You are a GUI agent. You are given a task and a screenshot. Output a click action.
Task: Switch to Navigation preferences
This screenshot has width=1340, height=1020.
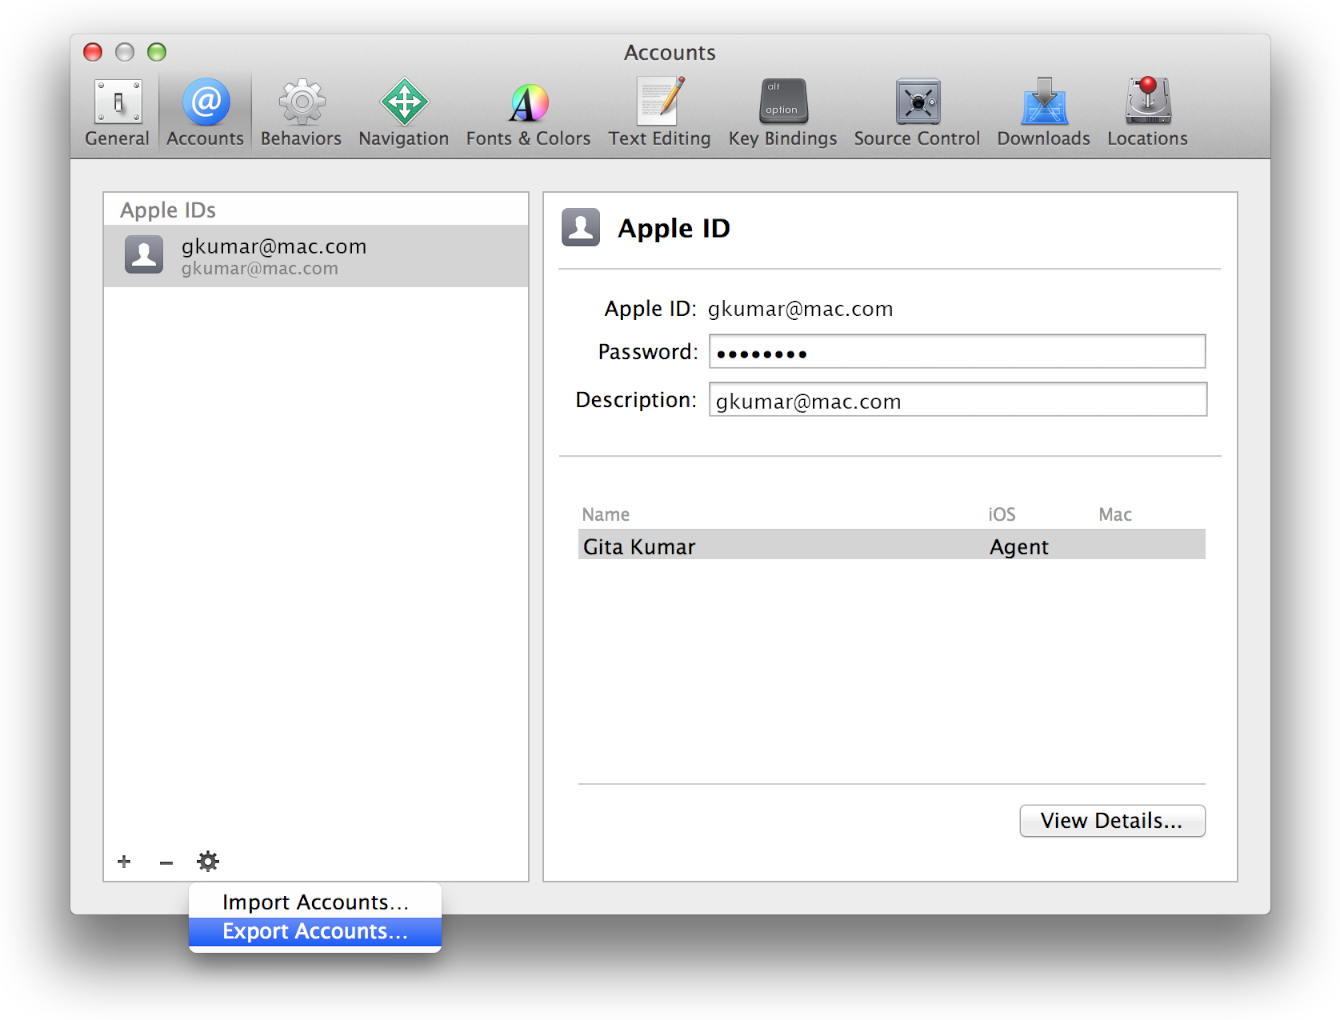pyautogui.click(x=404, y=113)
